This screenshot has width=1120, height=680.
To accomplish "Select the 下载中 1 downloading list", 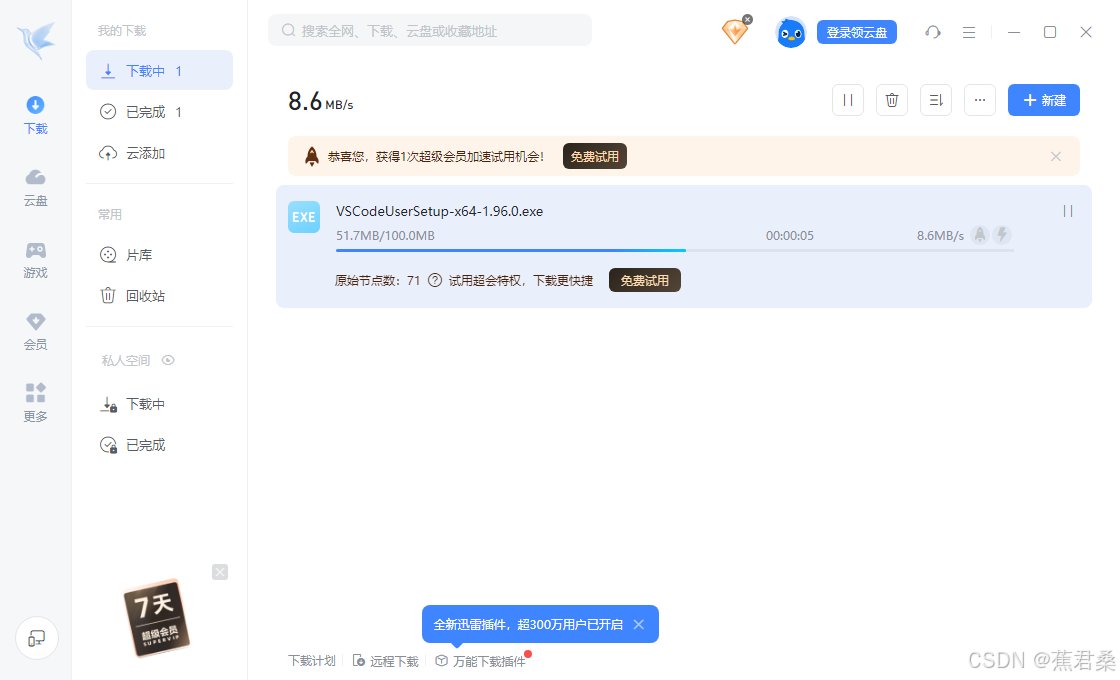I will pos(159,71).
